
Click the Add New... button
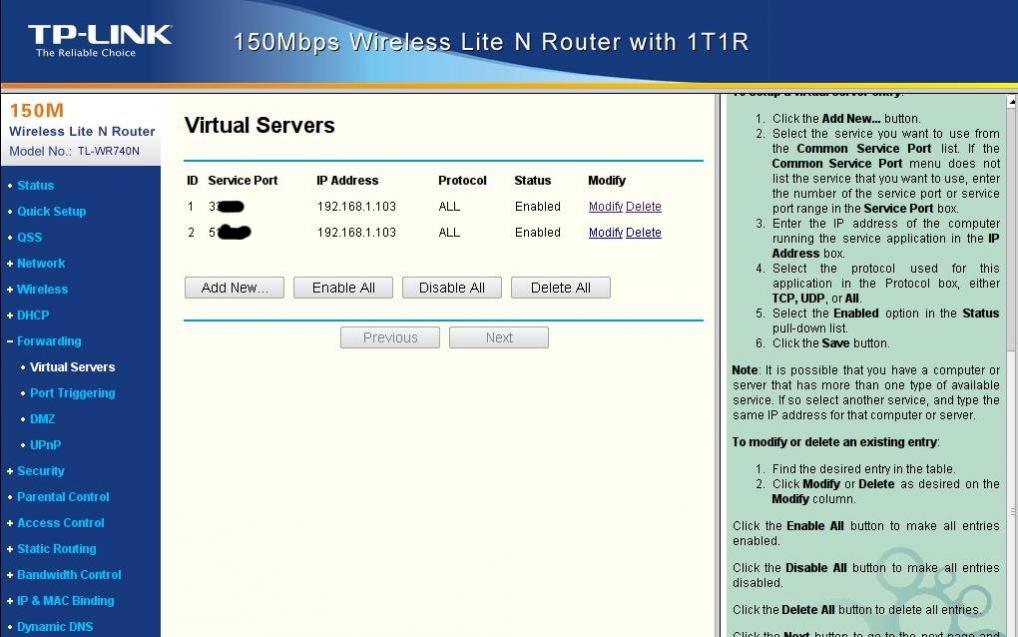234,288
